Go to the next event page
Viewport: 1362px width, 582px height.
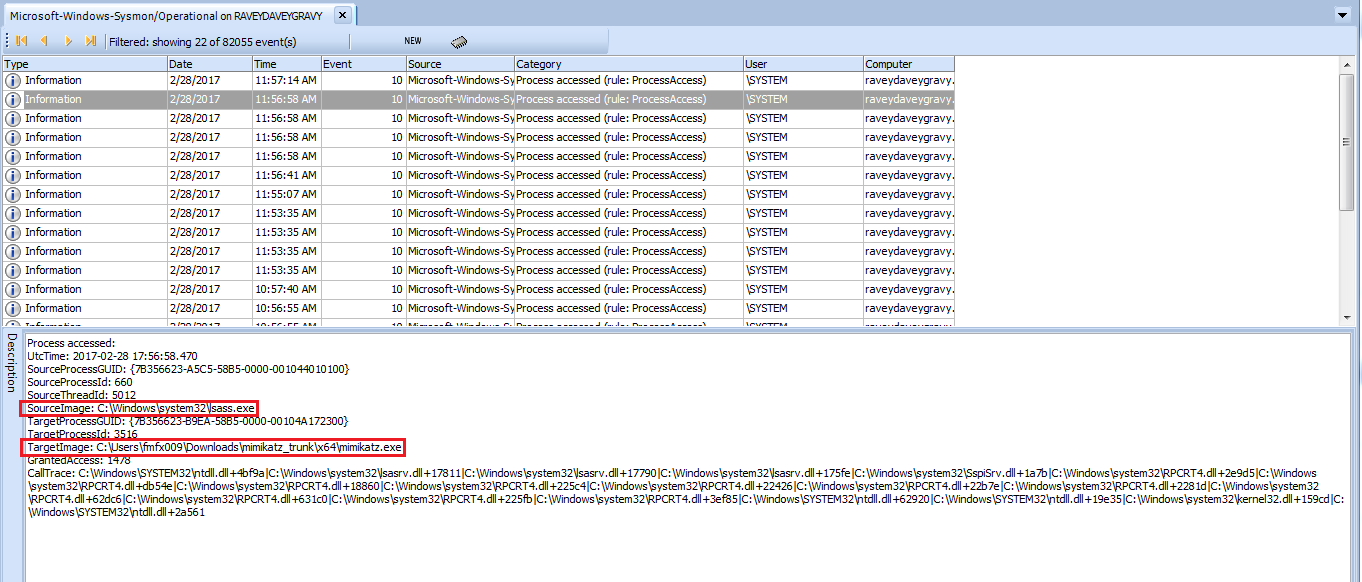pos(68,41)
